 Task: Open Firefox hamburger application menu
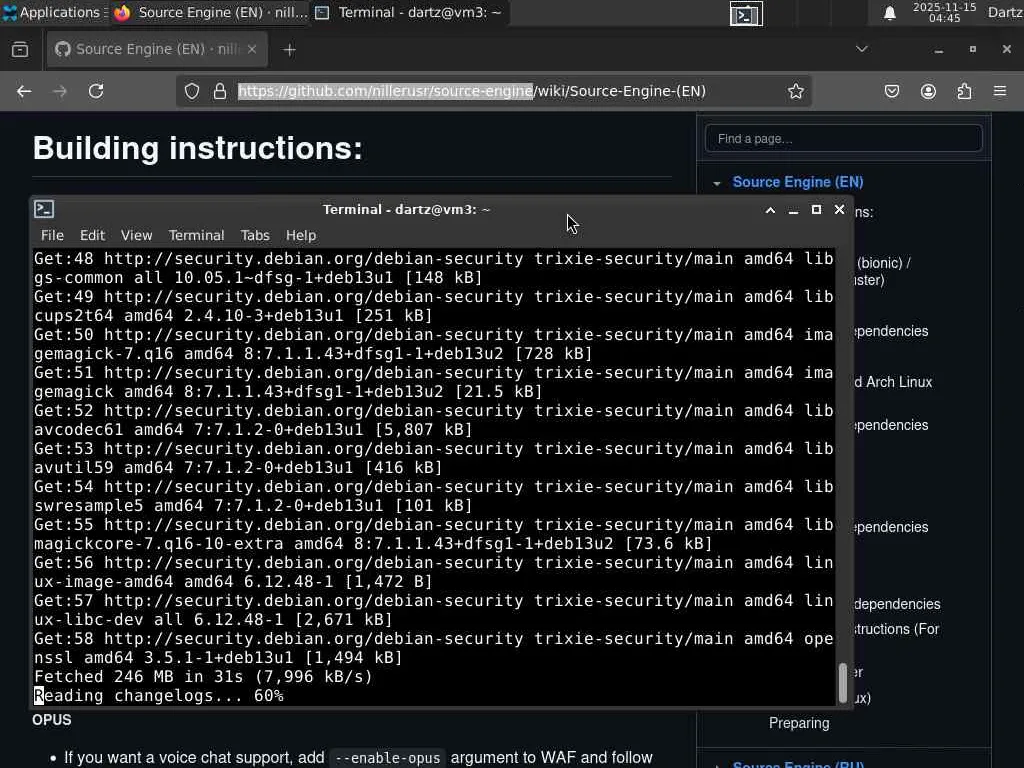[1000, 91]
